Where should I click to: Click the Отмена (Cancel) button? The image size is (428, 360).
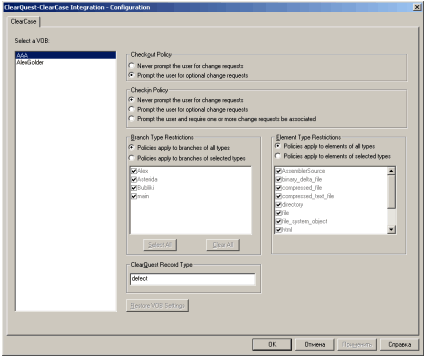[315, 345]
